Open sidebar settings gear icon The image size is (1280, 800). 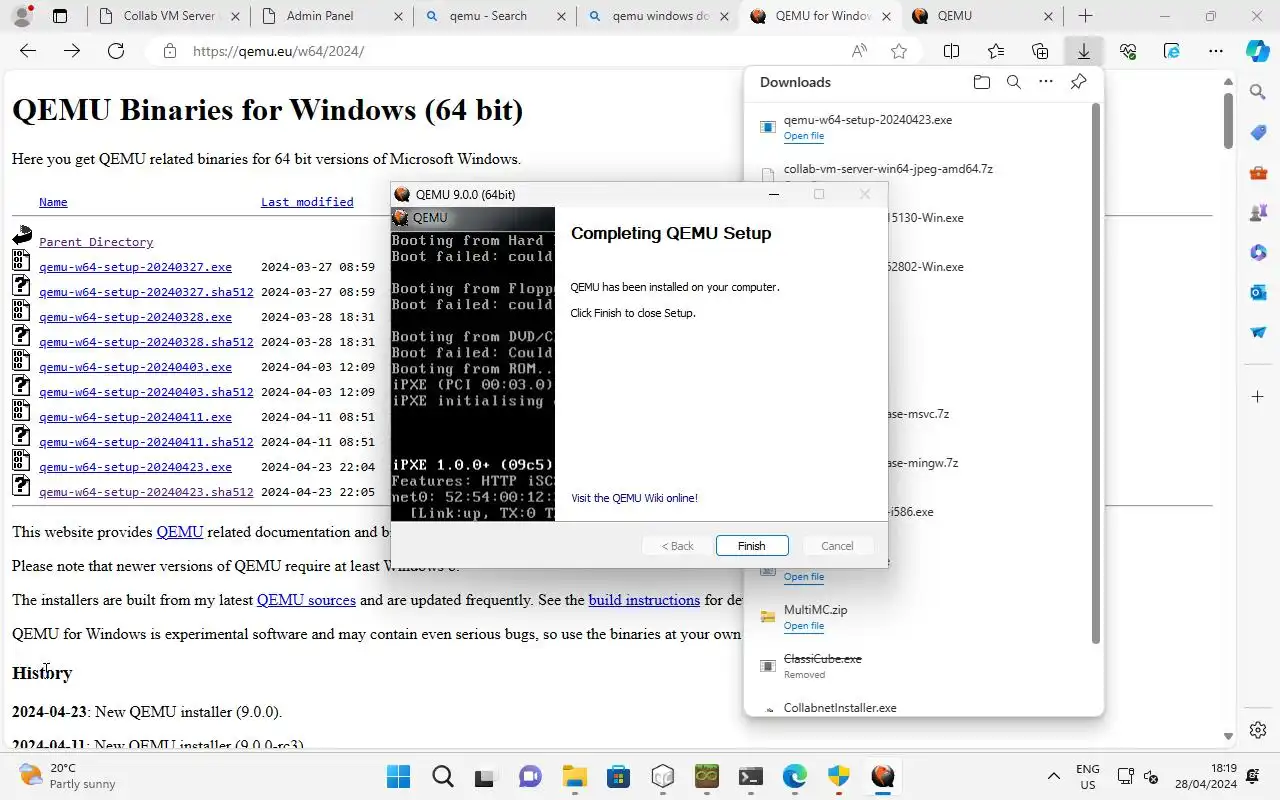[1258, 730]
